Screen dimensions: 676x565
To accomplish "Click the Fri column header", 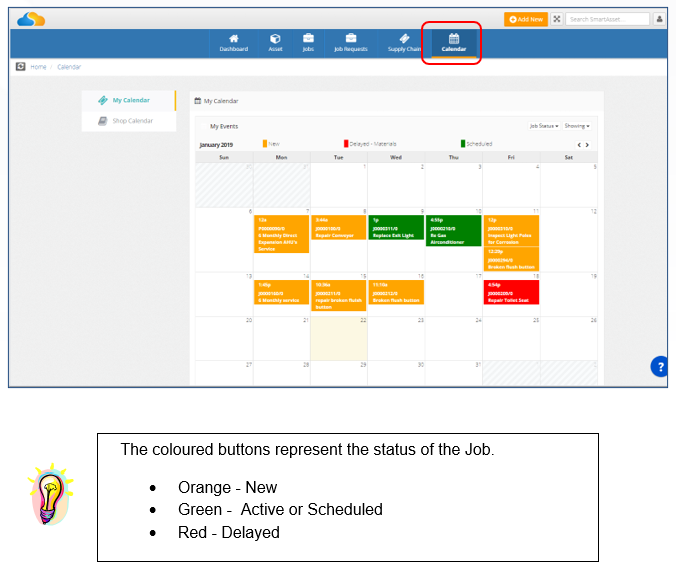I will pyautogui.click(x=511, y=157).
